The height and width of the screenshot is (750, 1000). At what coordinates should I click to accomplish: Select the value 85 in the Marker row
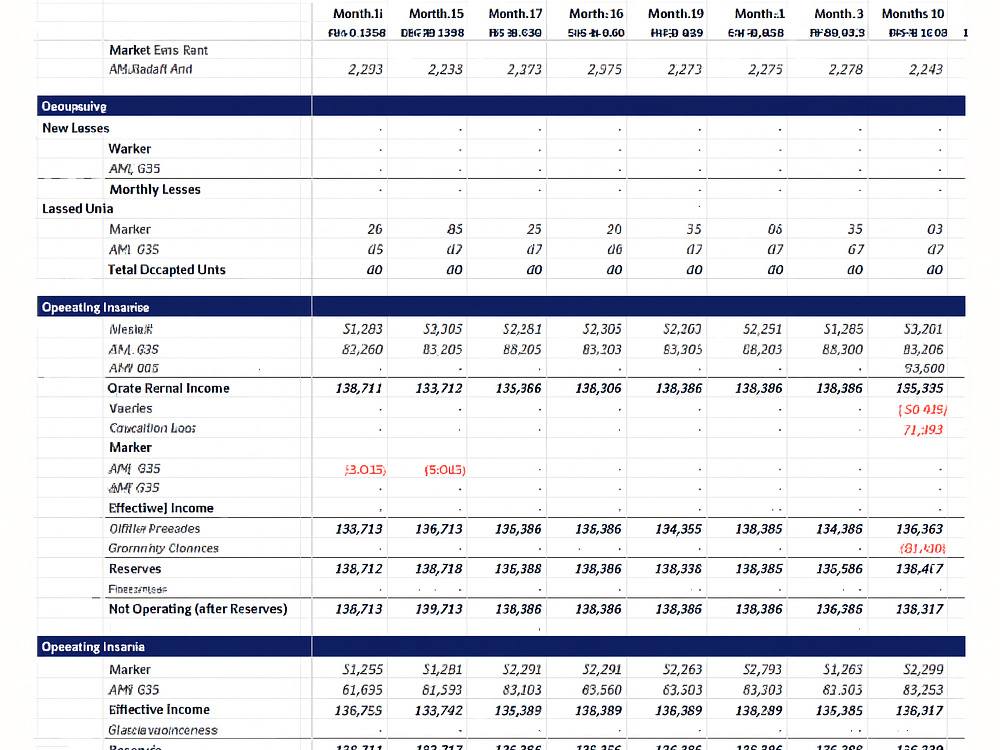(455, 229)
